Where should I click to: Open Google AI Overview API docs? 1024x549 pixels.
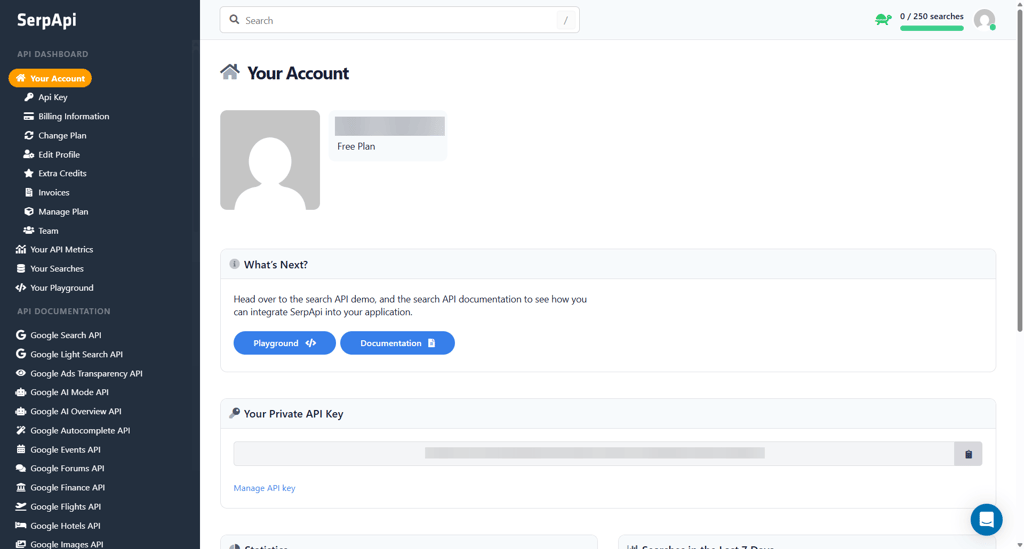(76, 411)
